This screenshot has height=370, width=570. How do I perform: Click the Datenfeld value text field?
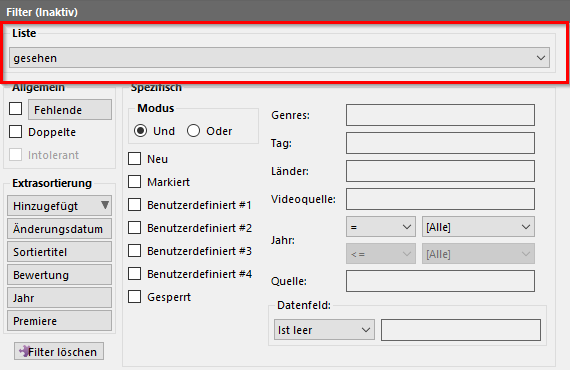(461, 330)
